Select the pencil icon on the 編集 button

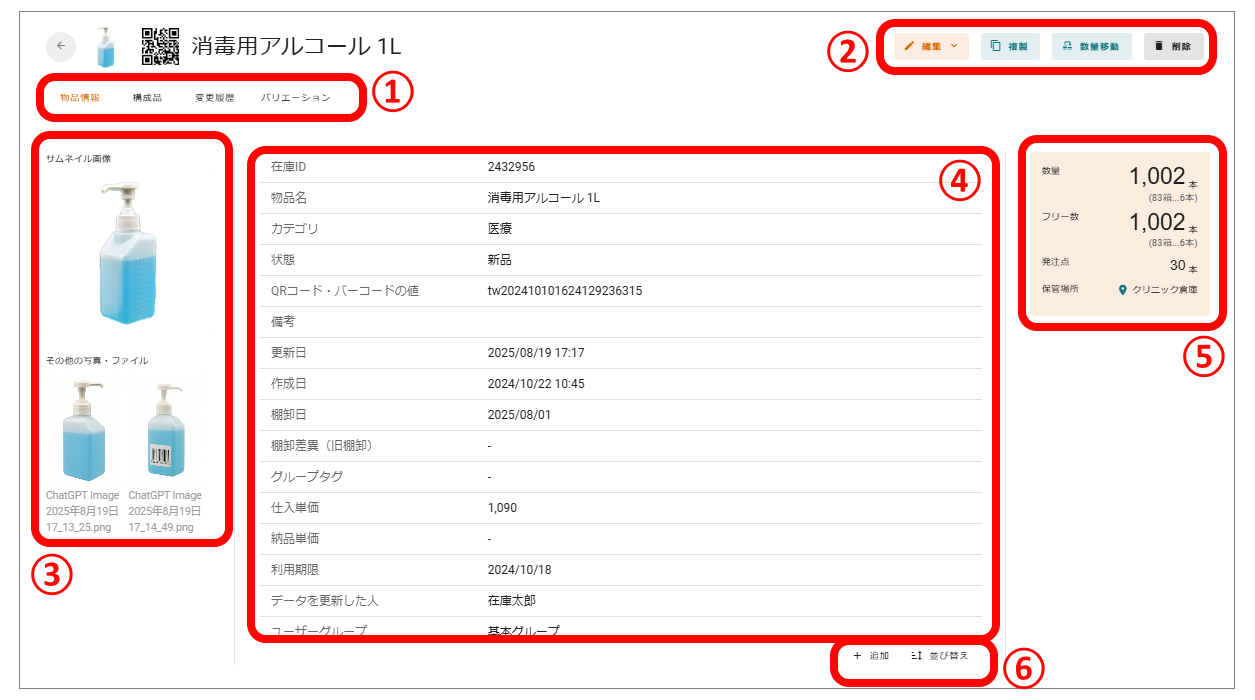tap(908, 46)
